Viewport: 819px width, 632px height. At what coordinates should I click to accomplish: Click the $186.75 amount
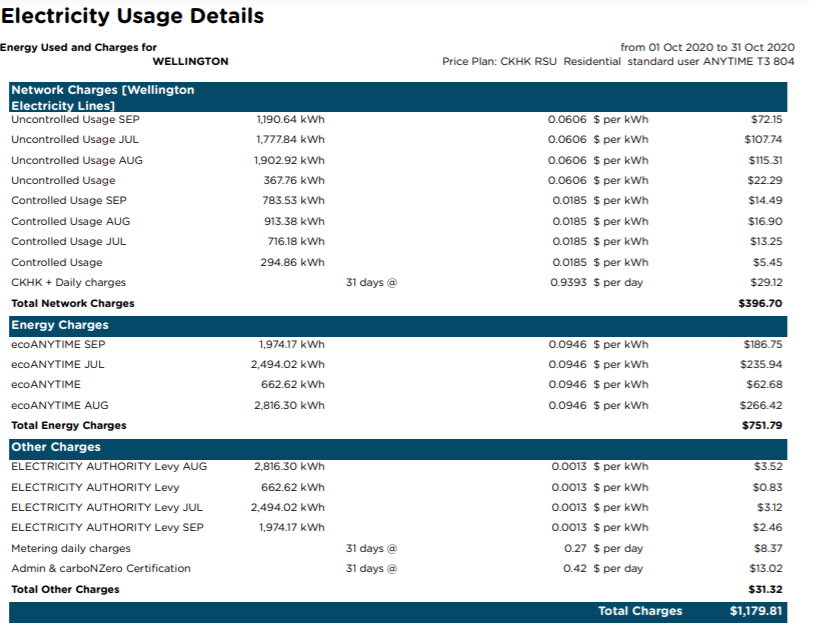763,345
